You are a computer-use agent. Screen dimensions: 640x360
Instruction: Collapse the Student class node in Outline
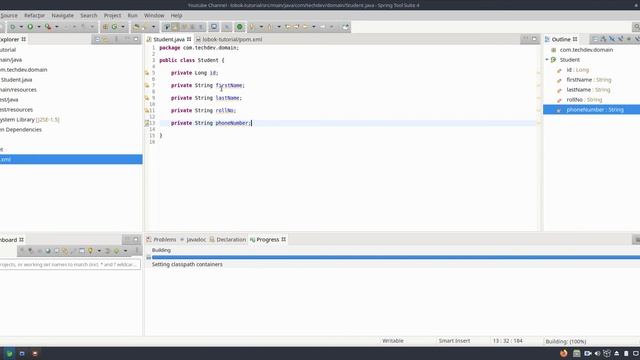(547, 60)
